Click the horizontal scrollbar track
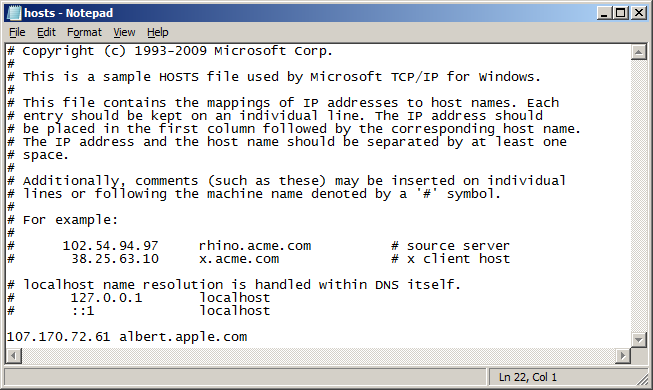Screen dimensions: 653x390 (x=319, y=355)
